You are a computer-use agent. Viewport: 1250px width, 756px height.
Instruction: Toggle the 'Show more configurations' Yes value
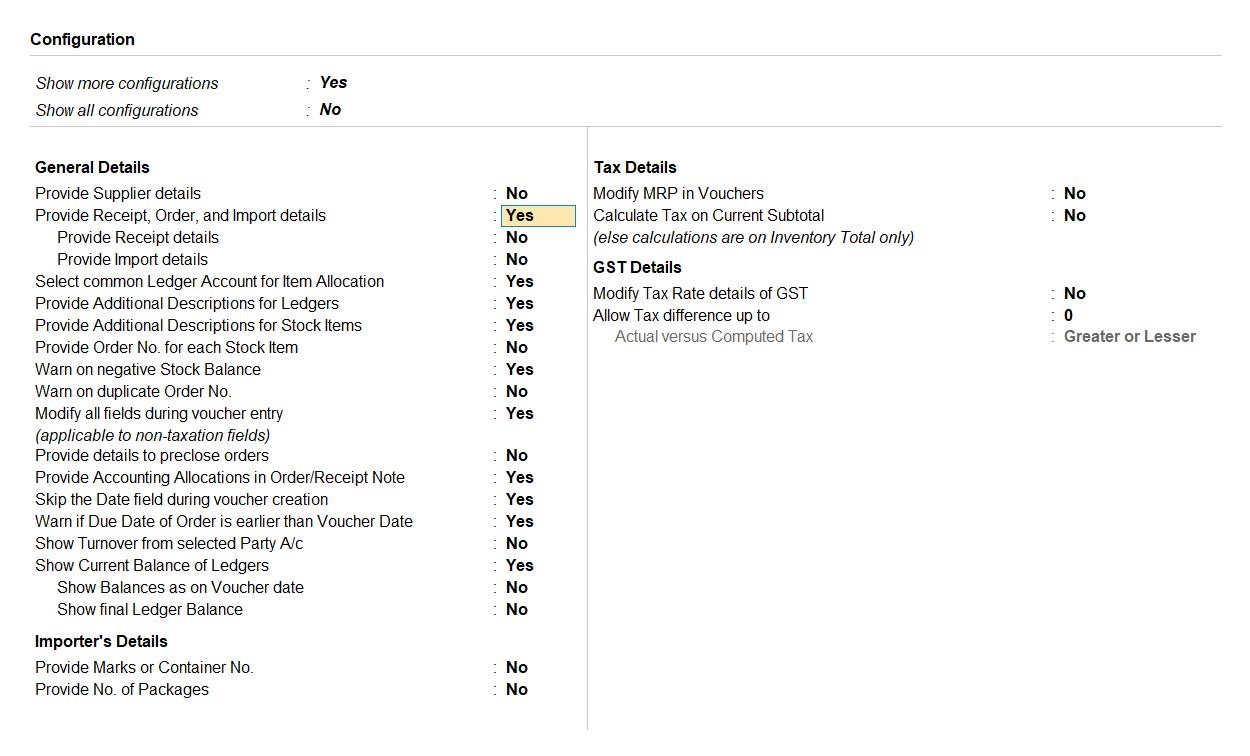[333, 83]
